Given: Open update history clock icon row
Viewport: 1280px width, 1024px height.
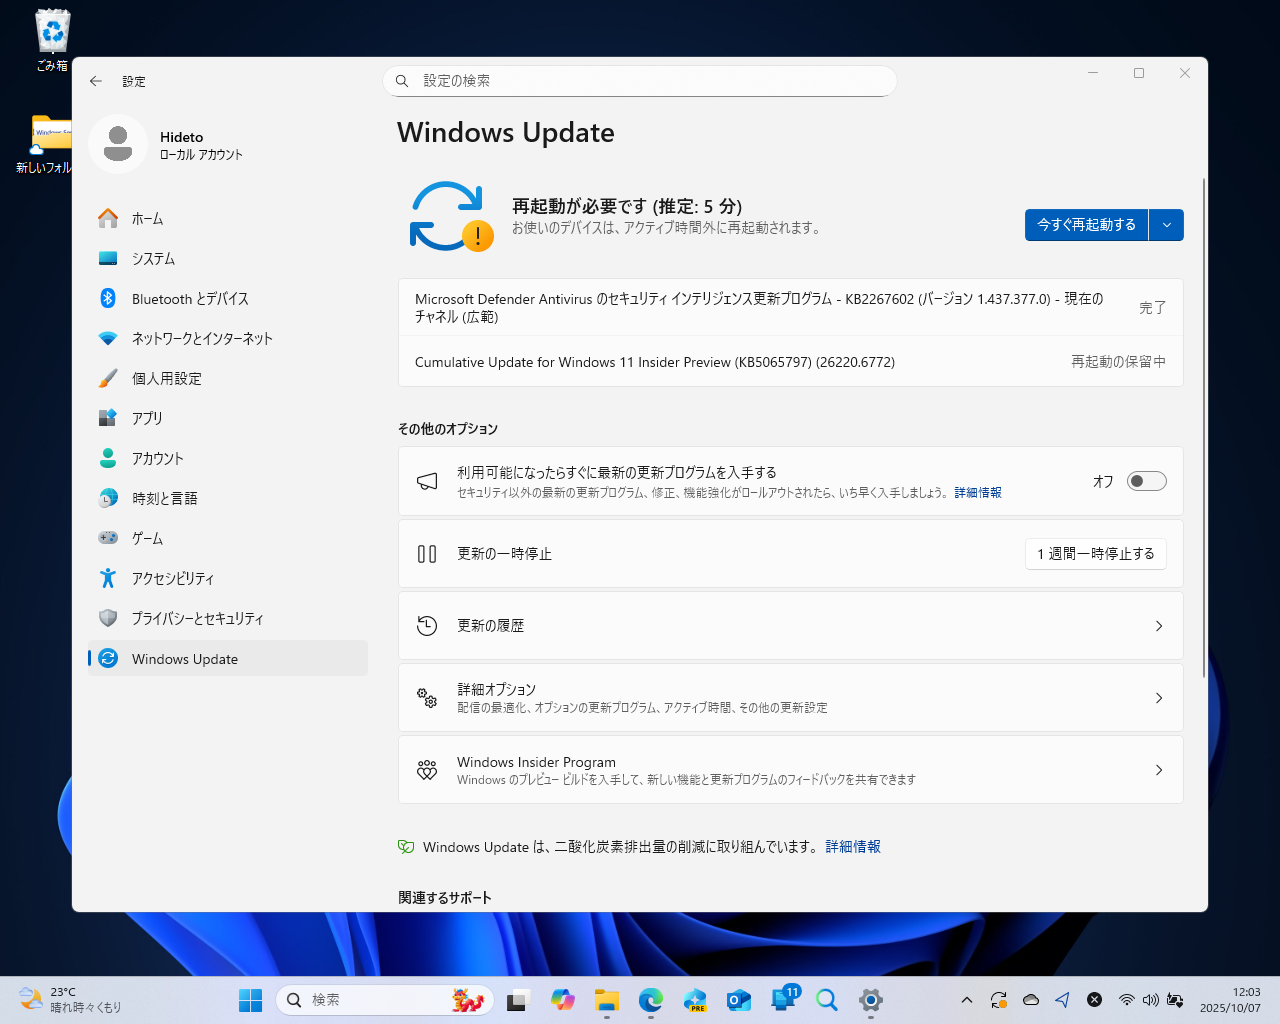Looking at the screenshot, I should coord(427,625).
